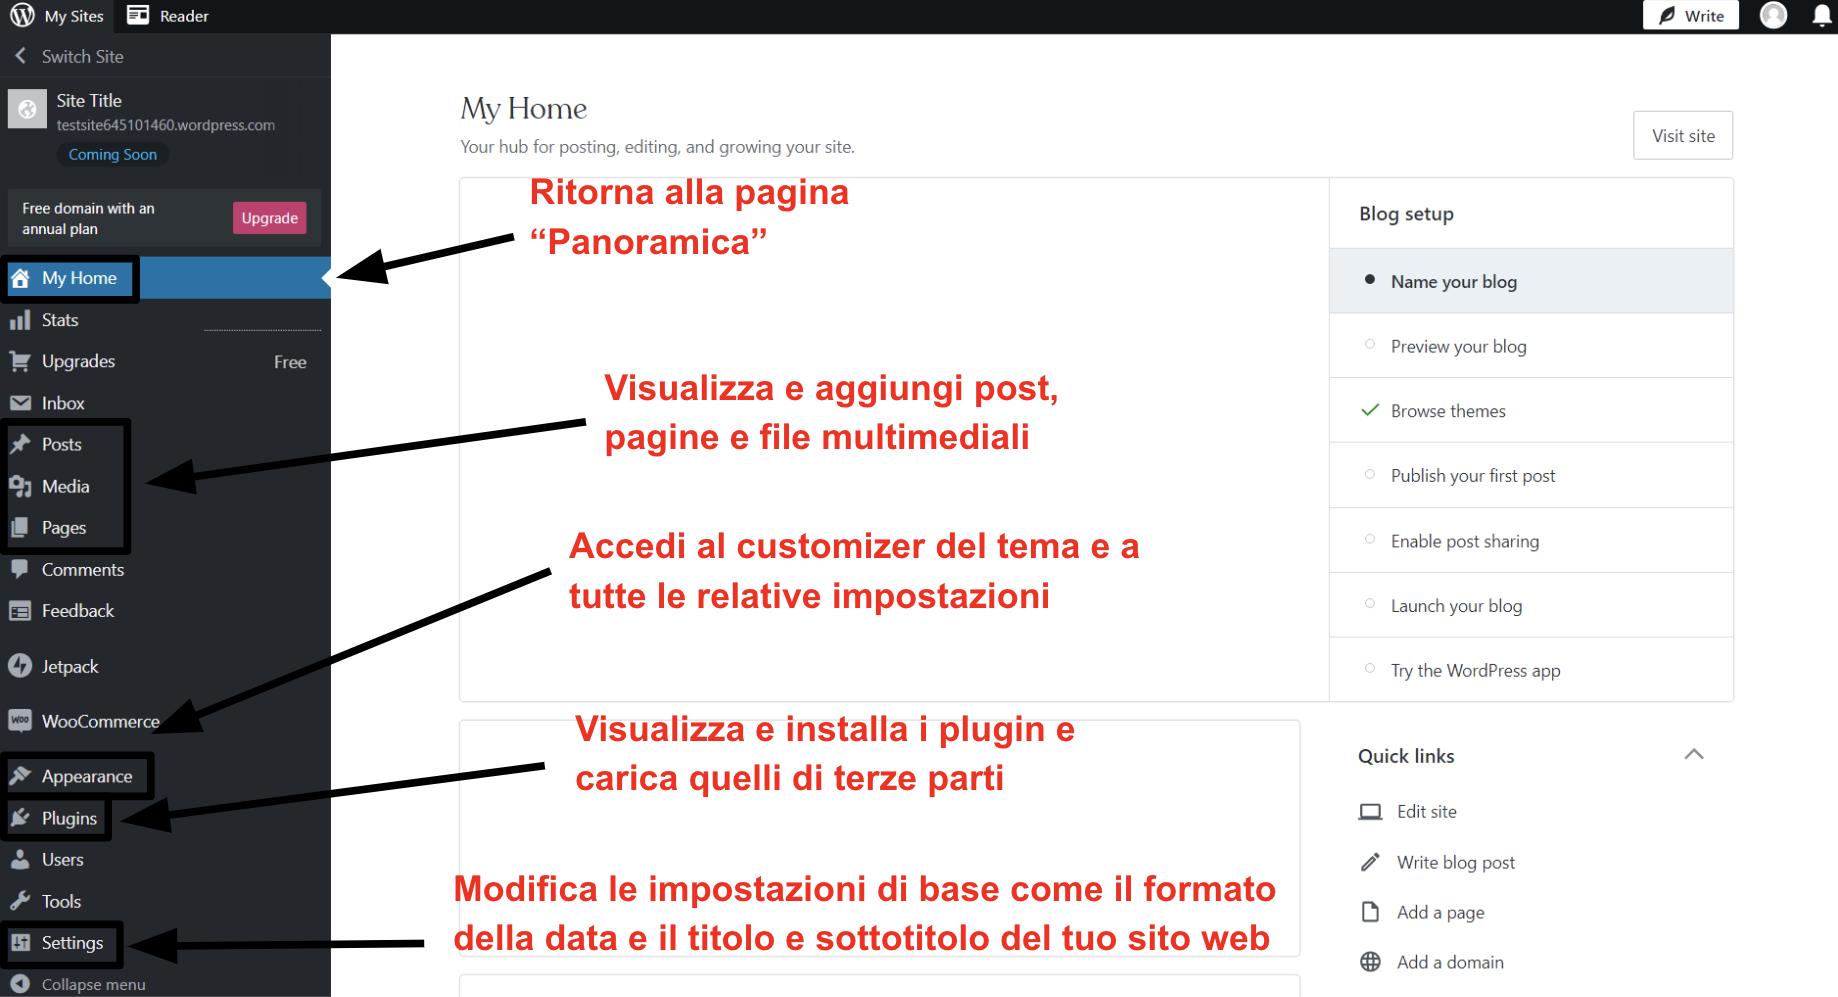Click the Write blog post quick link
The width and height of the screenshot is (1838, 997).
(x=1456, y=862)
